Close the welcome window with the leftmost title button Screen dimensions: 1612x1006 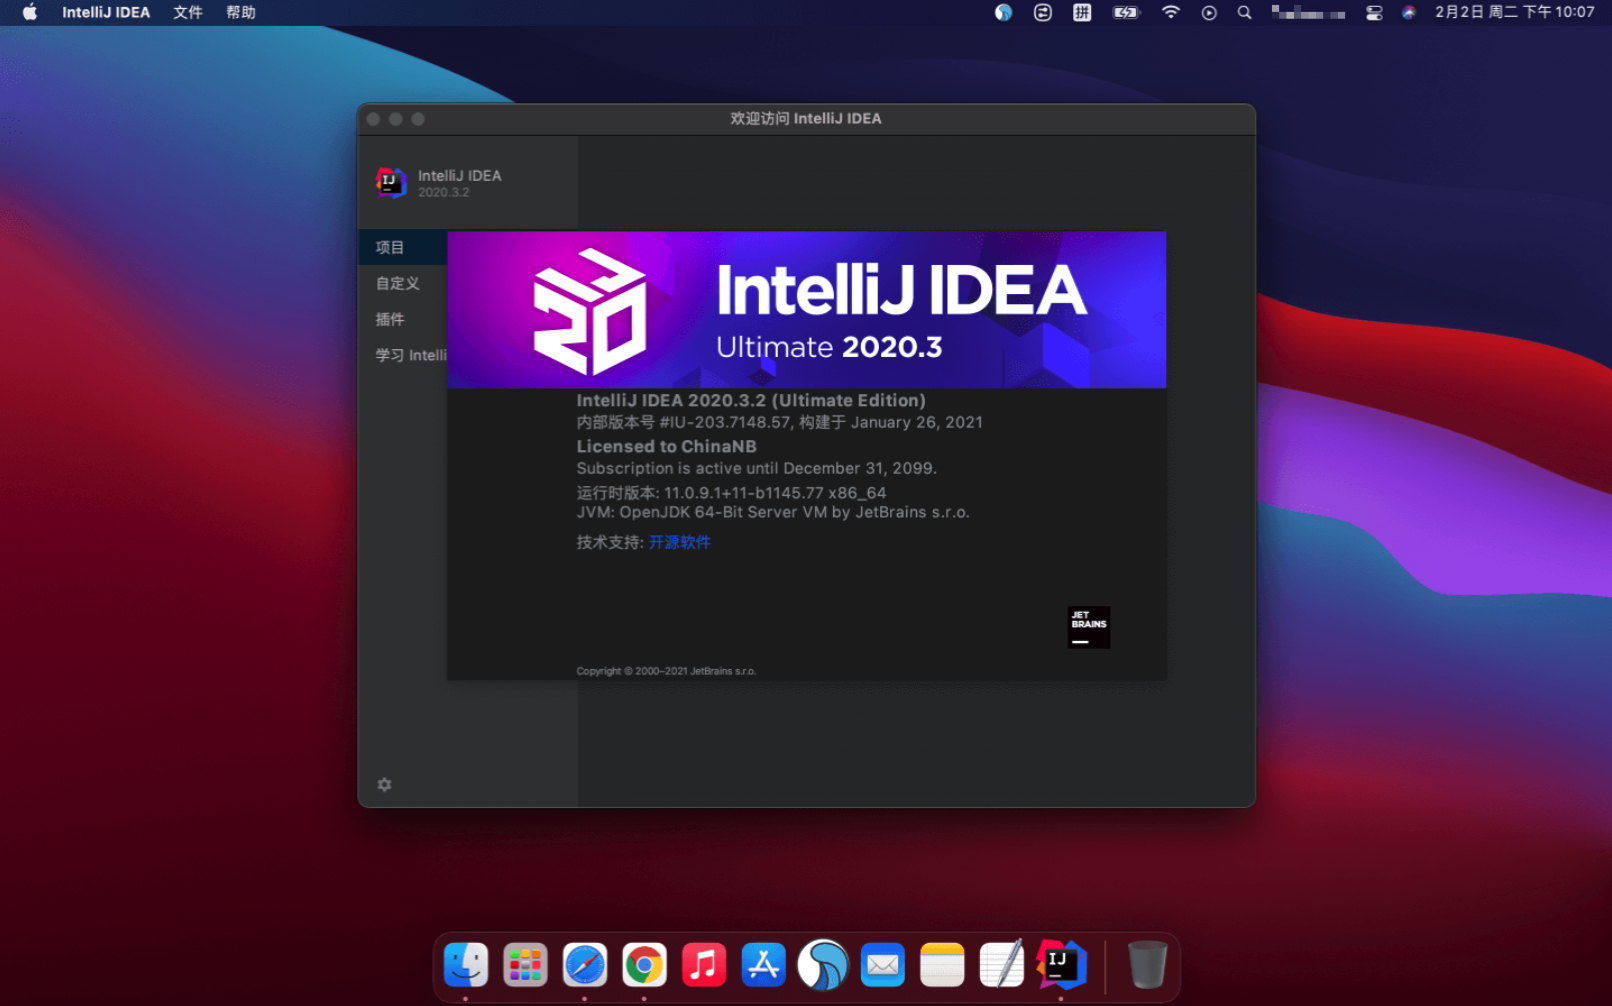(374, 119)
